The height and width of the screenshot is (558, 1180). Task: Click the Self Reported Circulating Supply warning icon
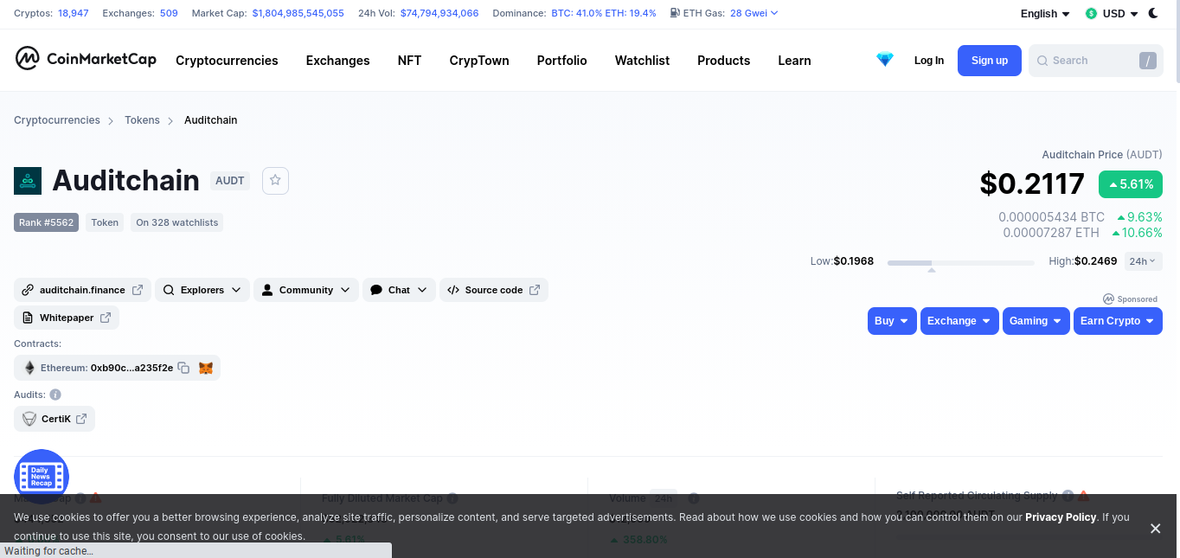1084,495
